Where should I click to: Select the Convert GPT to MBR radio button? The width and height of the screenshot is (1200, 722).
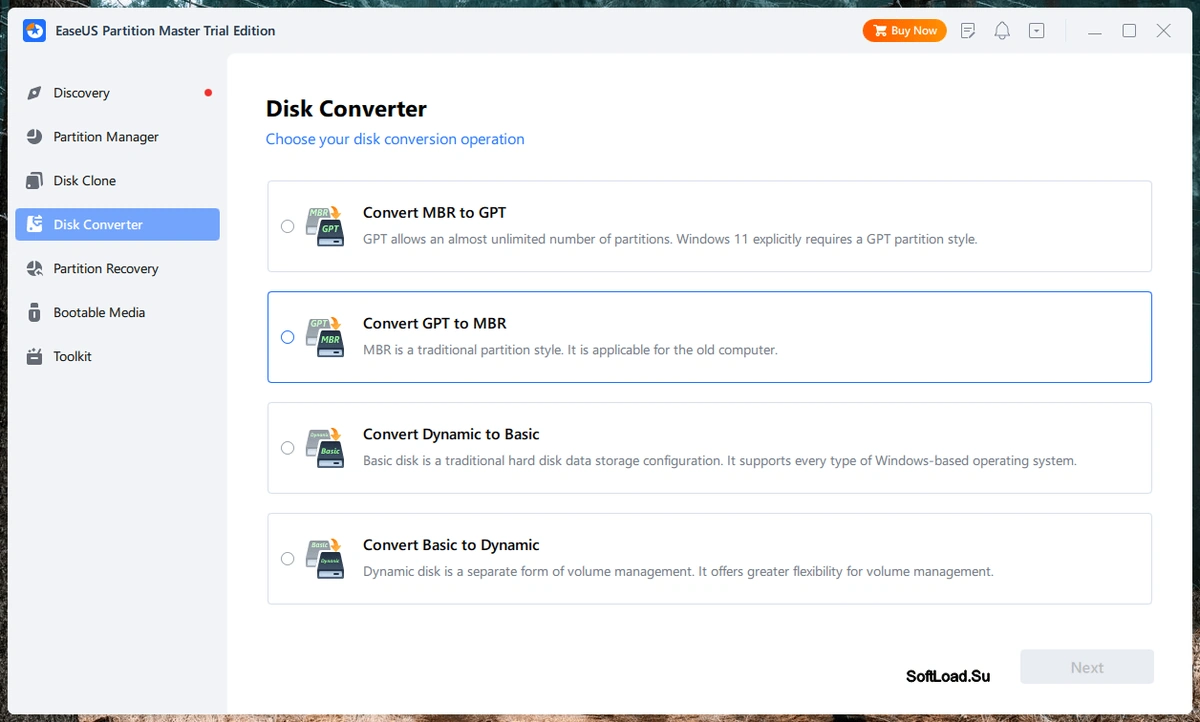[x=288, y=337]
